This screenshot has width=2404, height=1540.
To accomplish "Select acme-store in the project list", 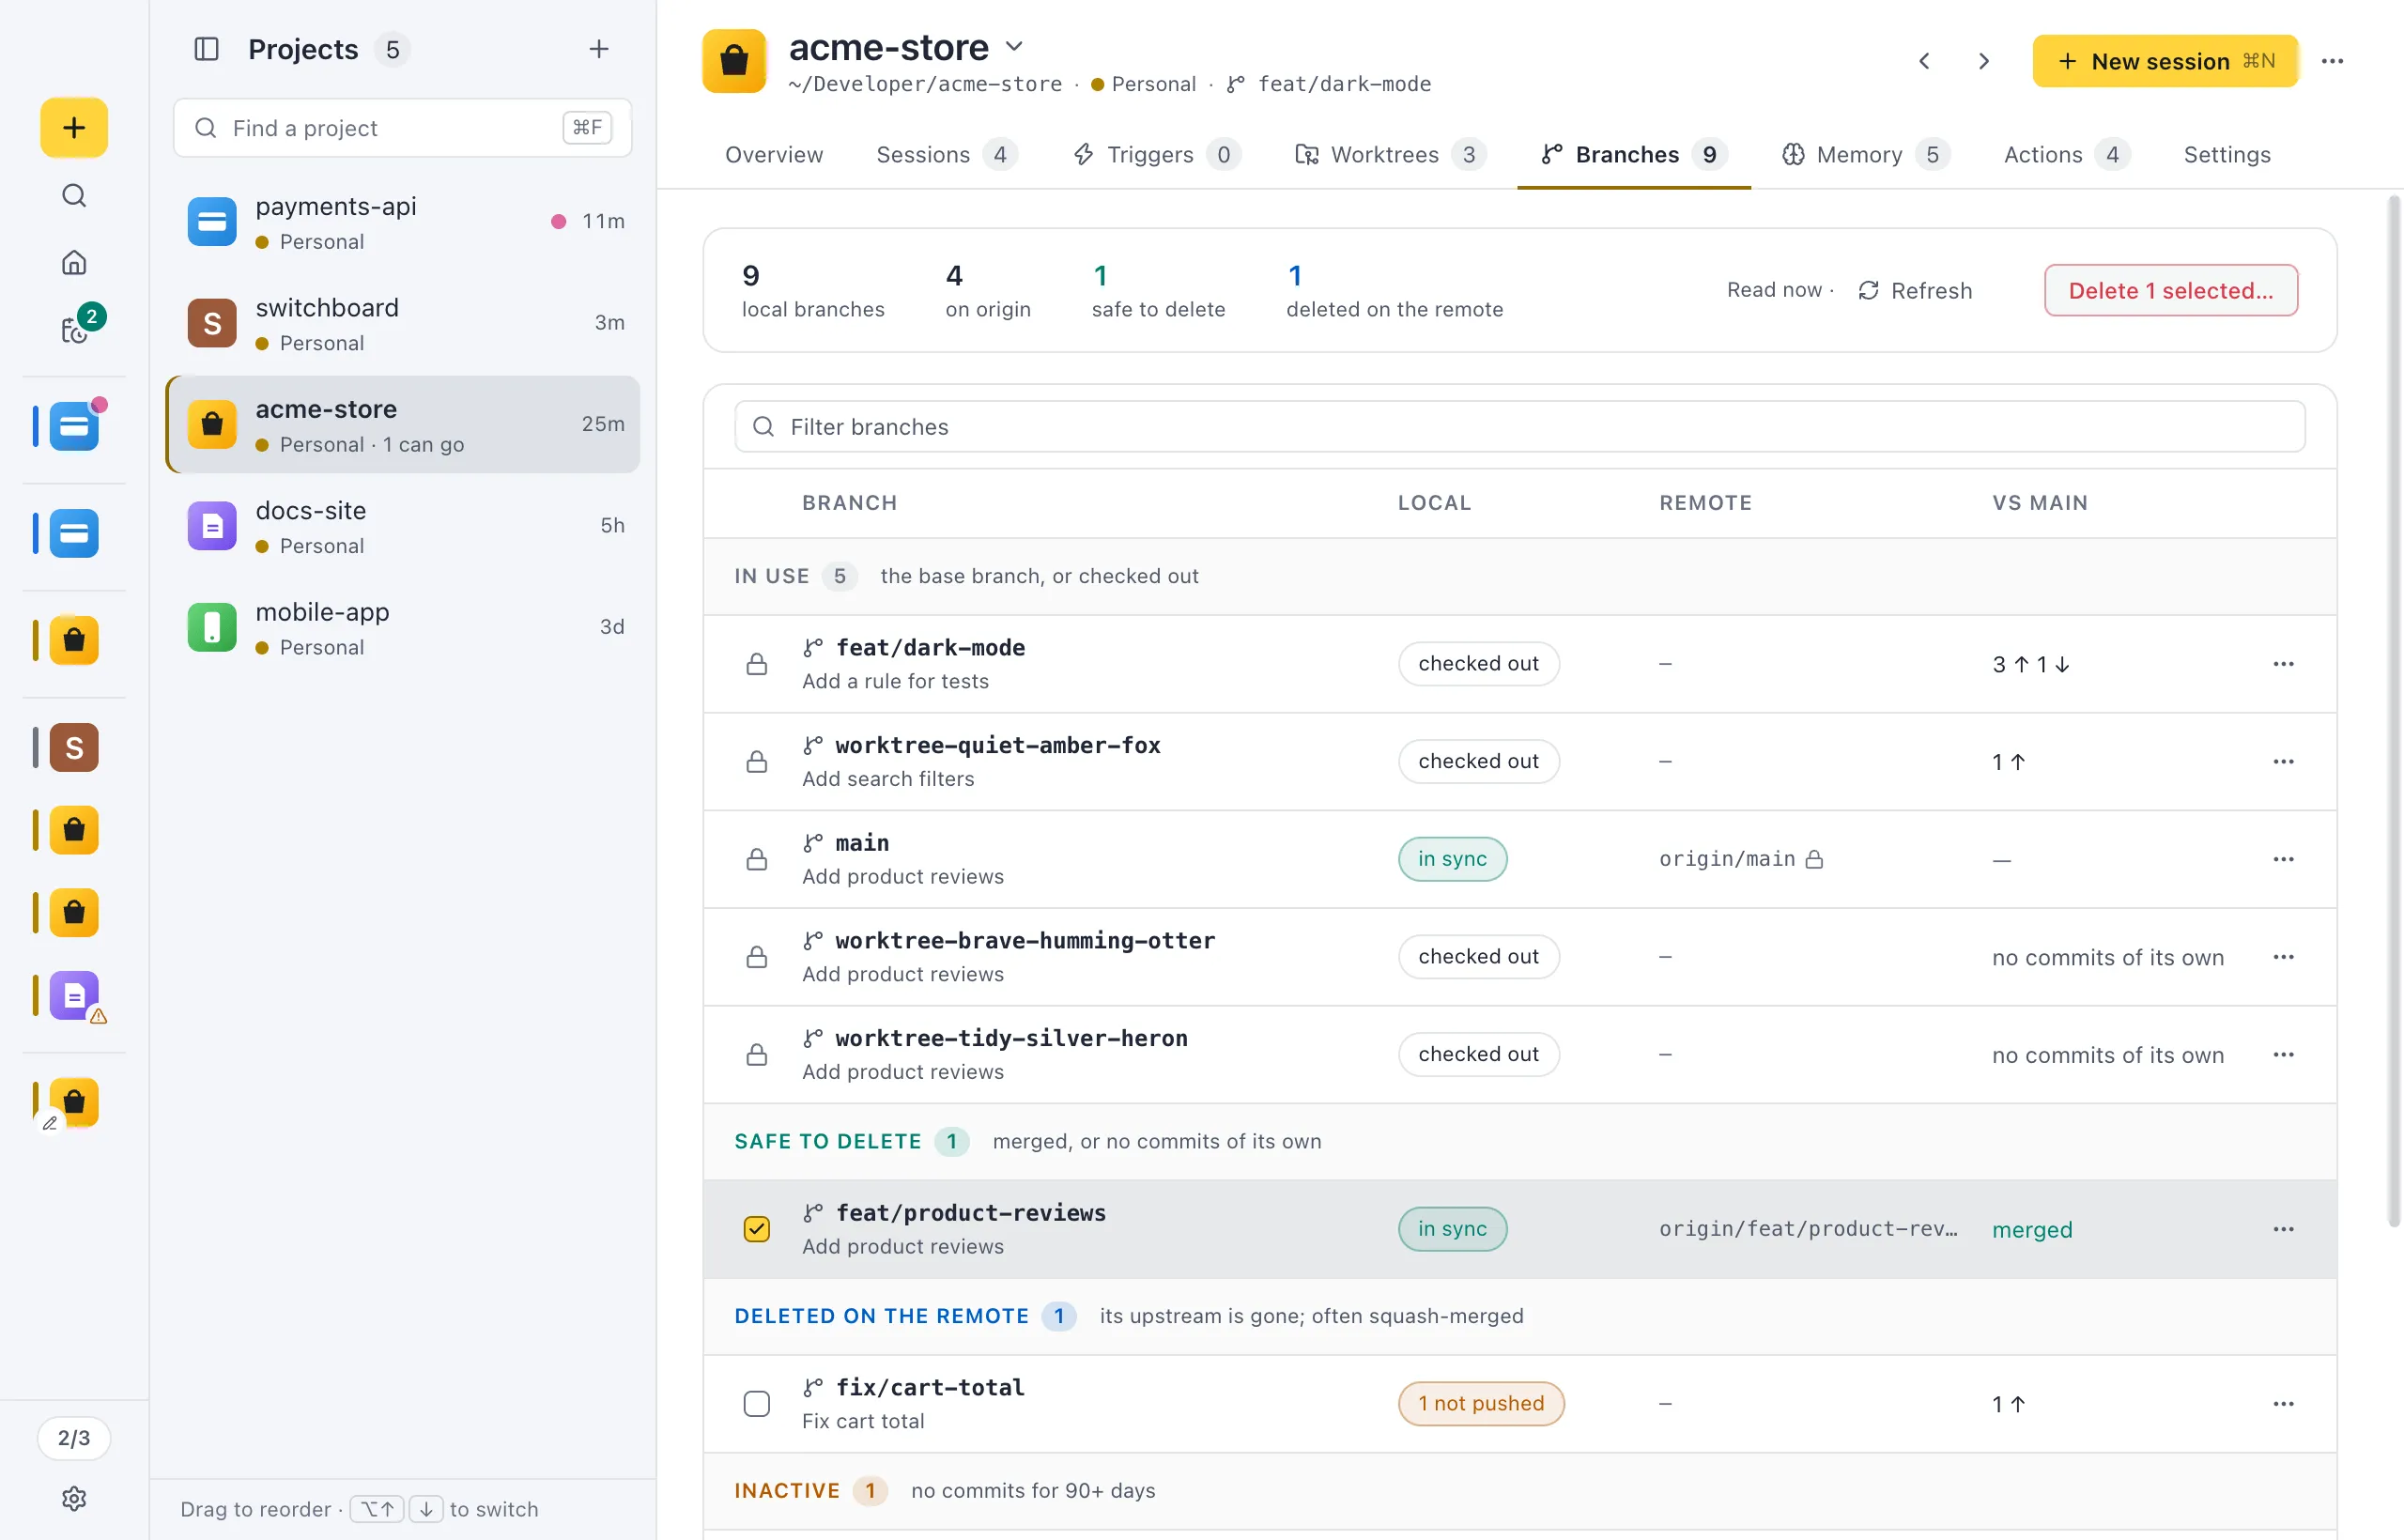I will tap(403, 425).
